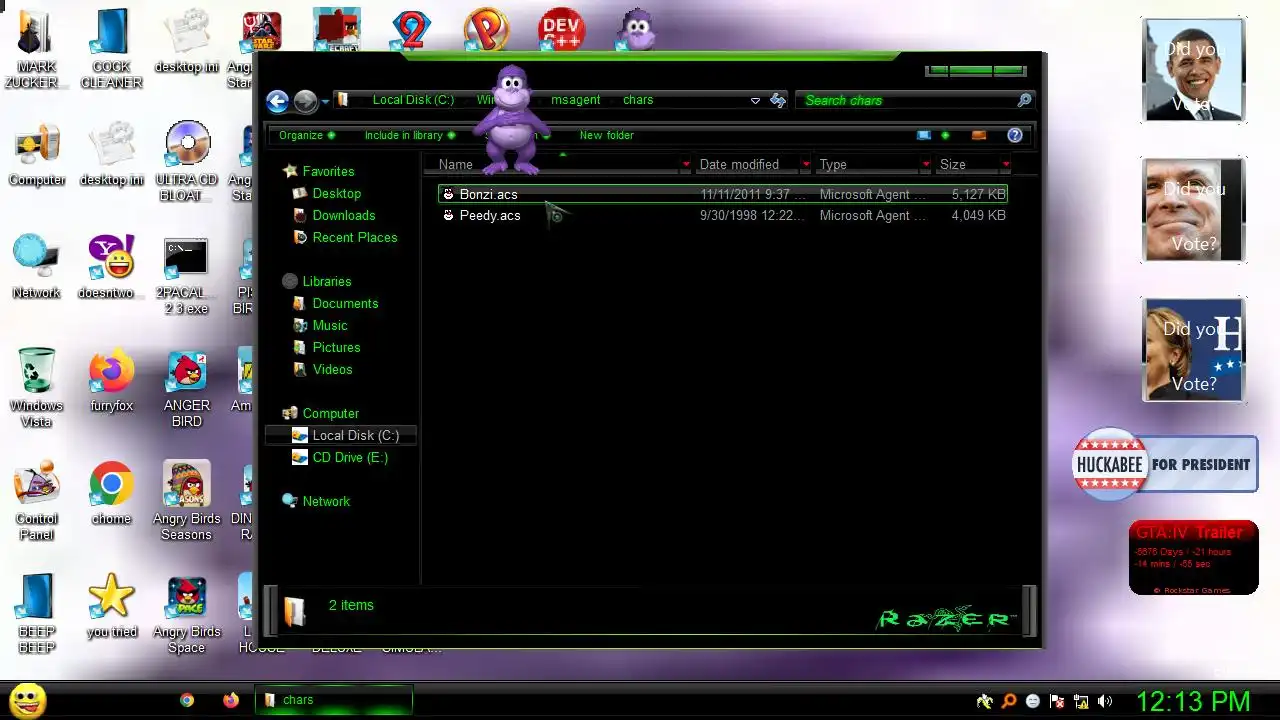This screenshot has height=720, width=1280.
Task: Go back with the blue Back arrow
Action: pyautogui.click(x=278, y=100)
